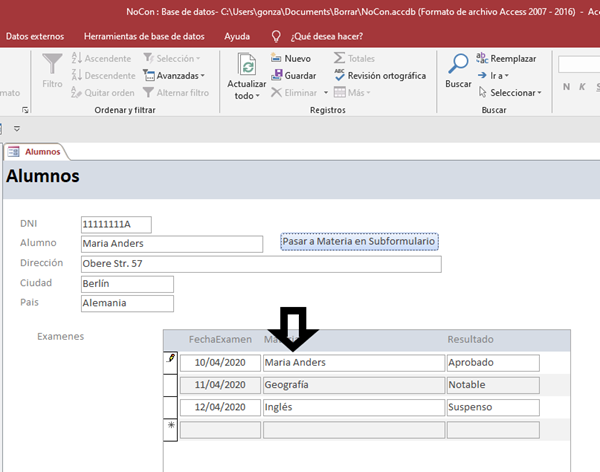Open the Ayuda ribbon tab
Viewport: 600px width, 472px height.
tap(238, 36)
